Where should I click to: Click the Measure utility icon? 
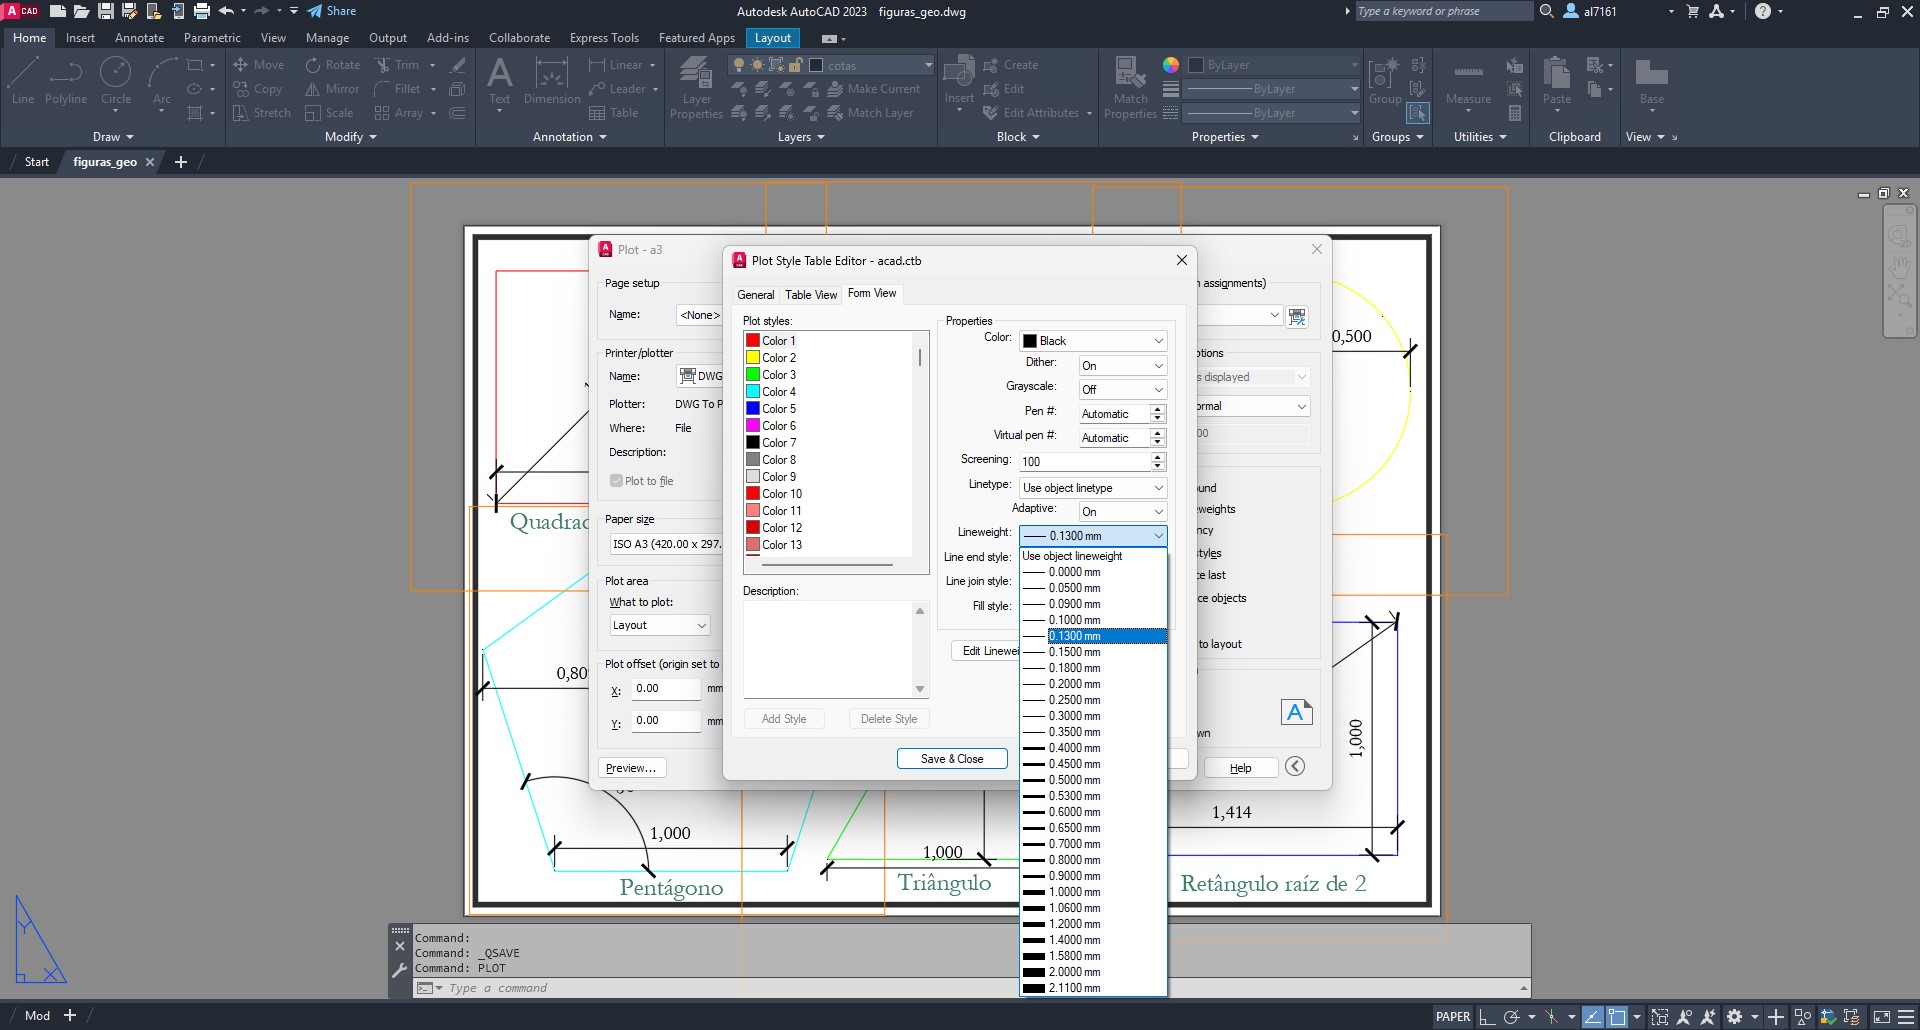pyautogui.click(x=1468, y=81)
